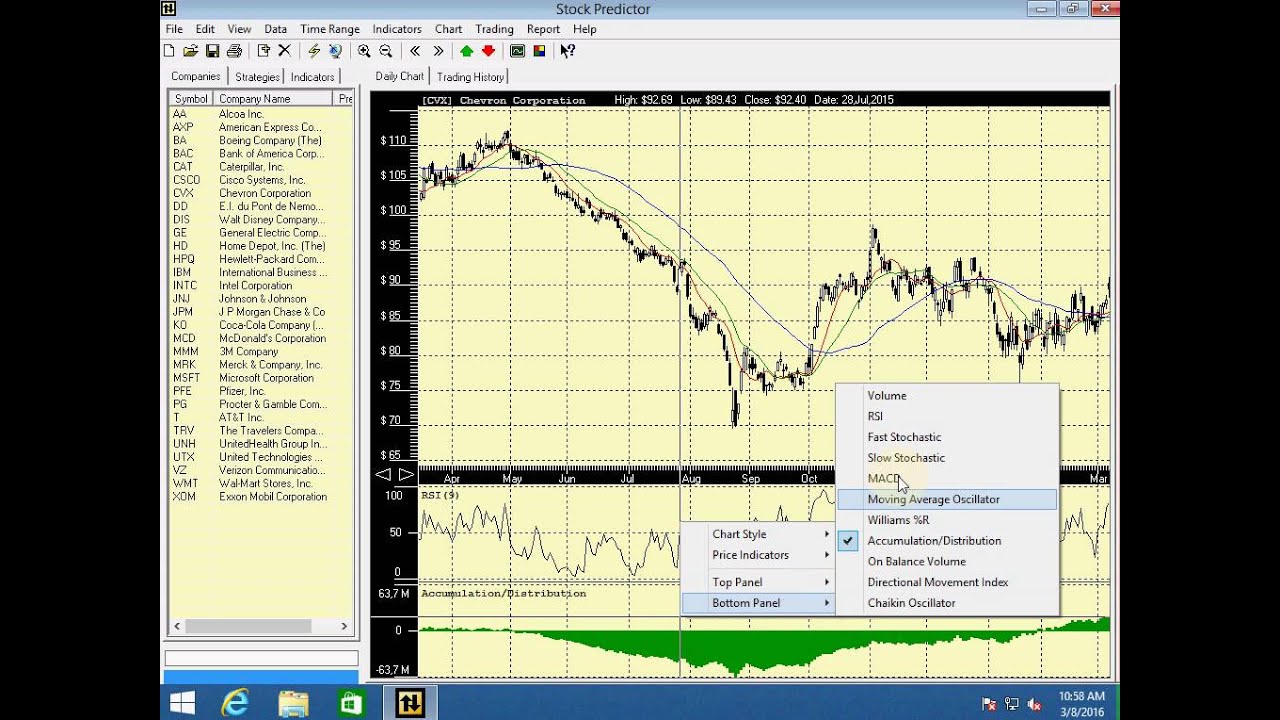Click the double right arrow toolbar icon
1280x720 pixels.
pyautogui.click(x=438, y=51)
